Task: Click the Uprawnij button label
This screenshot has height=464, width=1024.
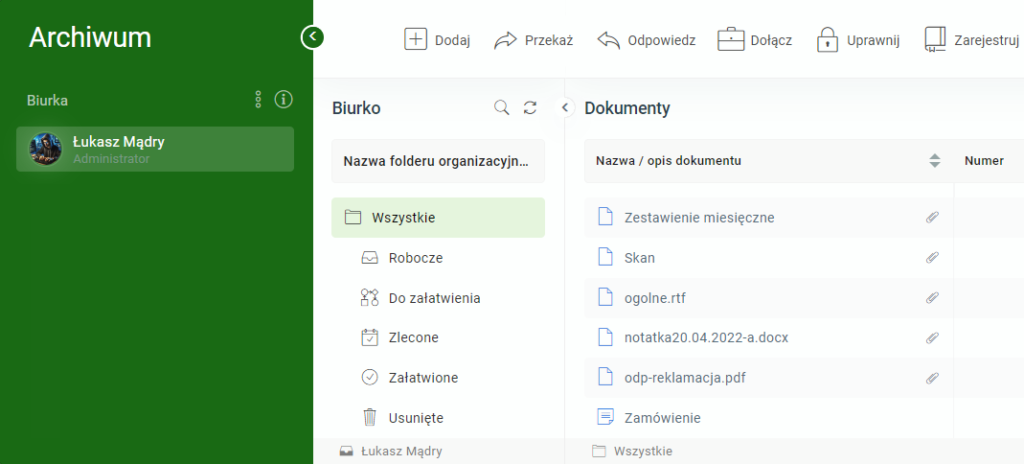Action: pyautogui.click(x=873, y=41)
